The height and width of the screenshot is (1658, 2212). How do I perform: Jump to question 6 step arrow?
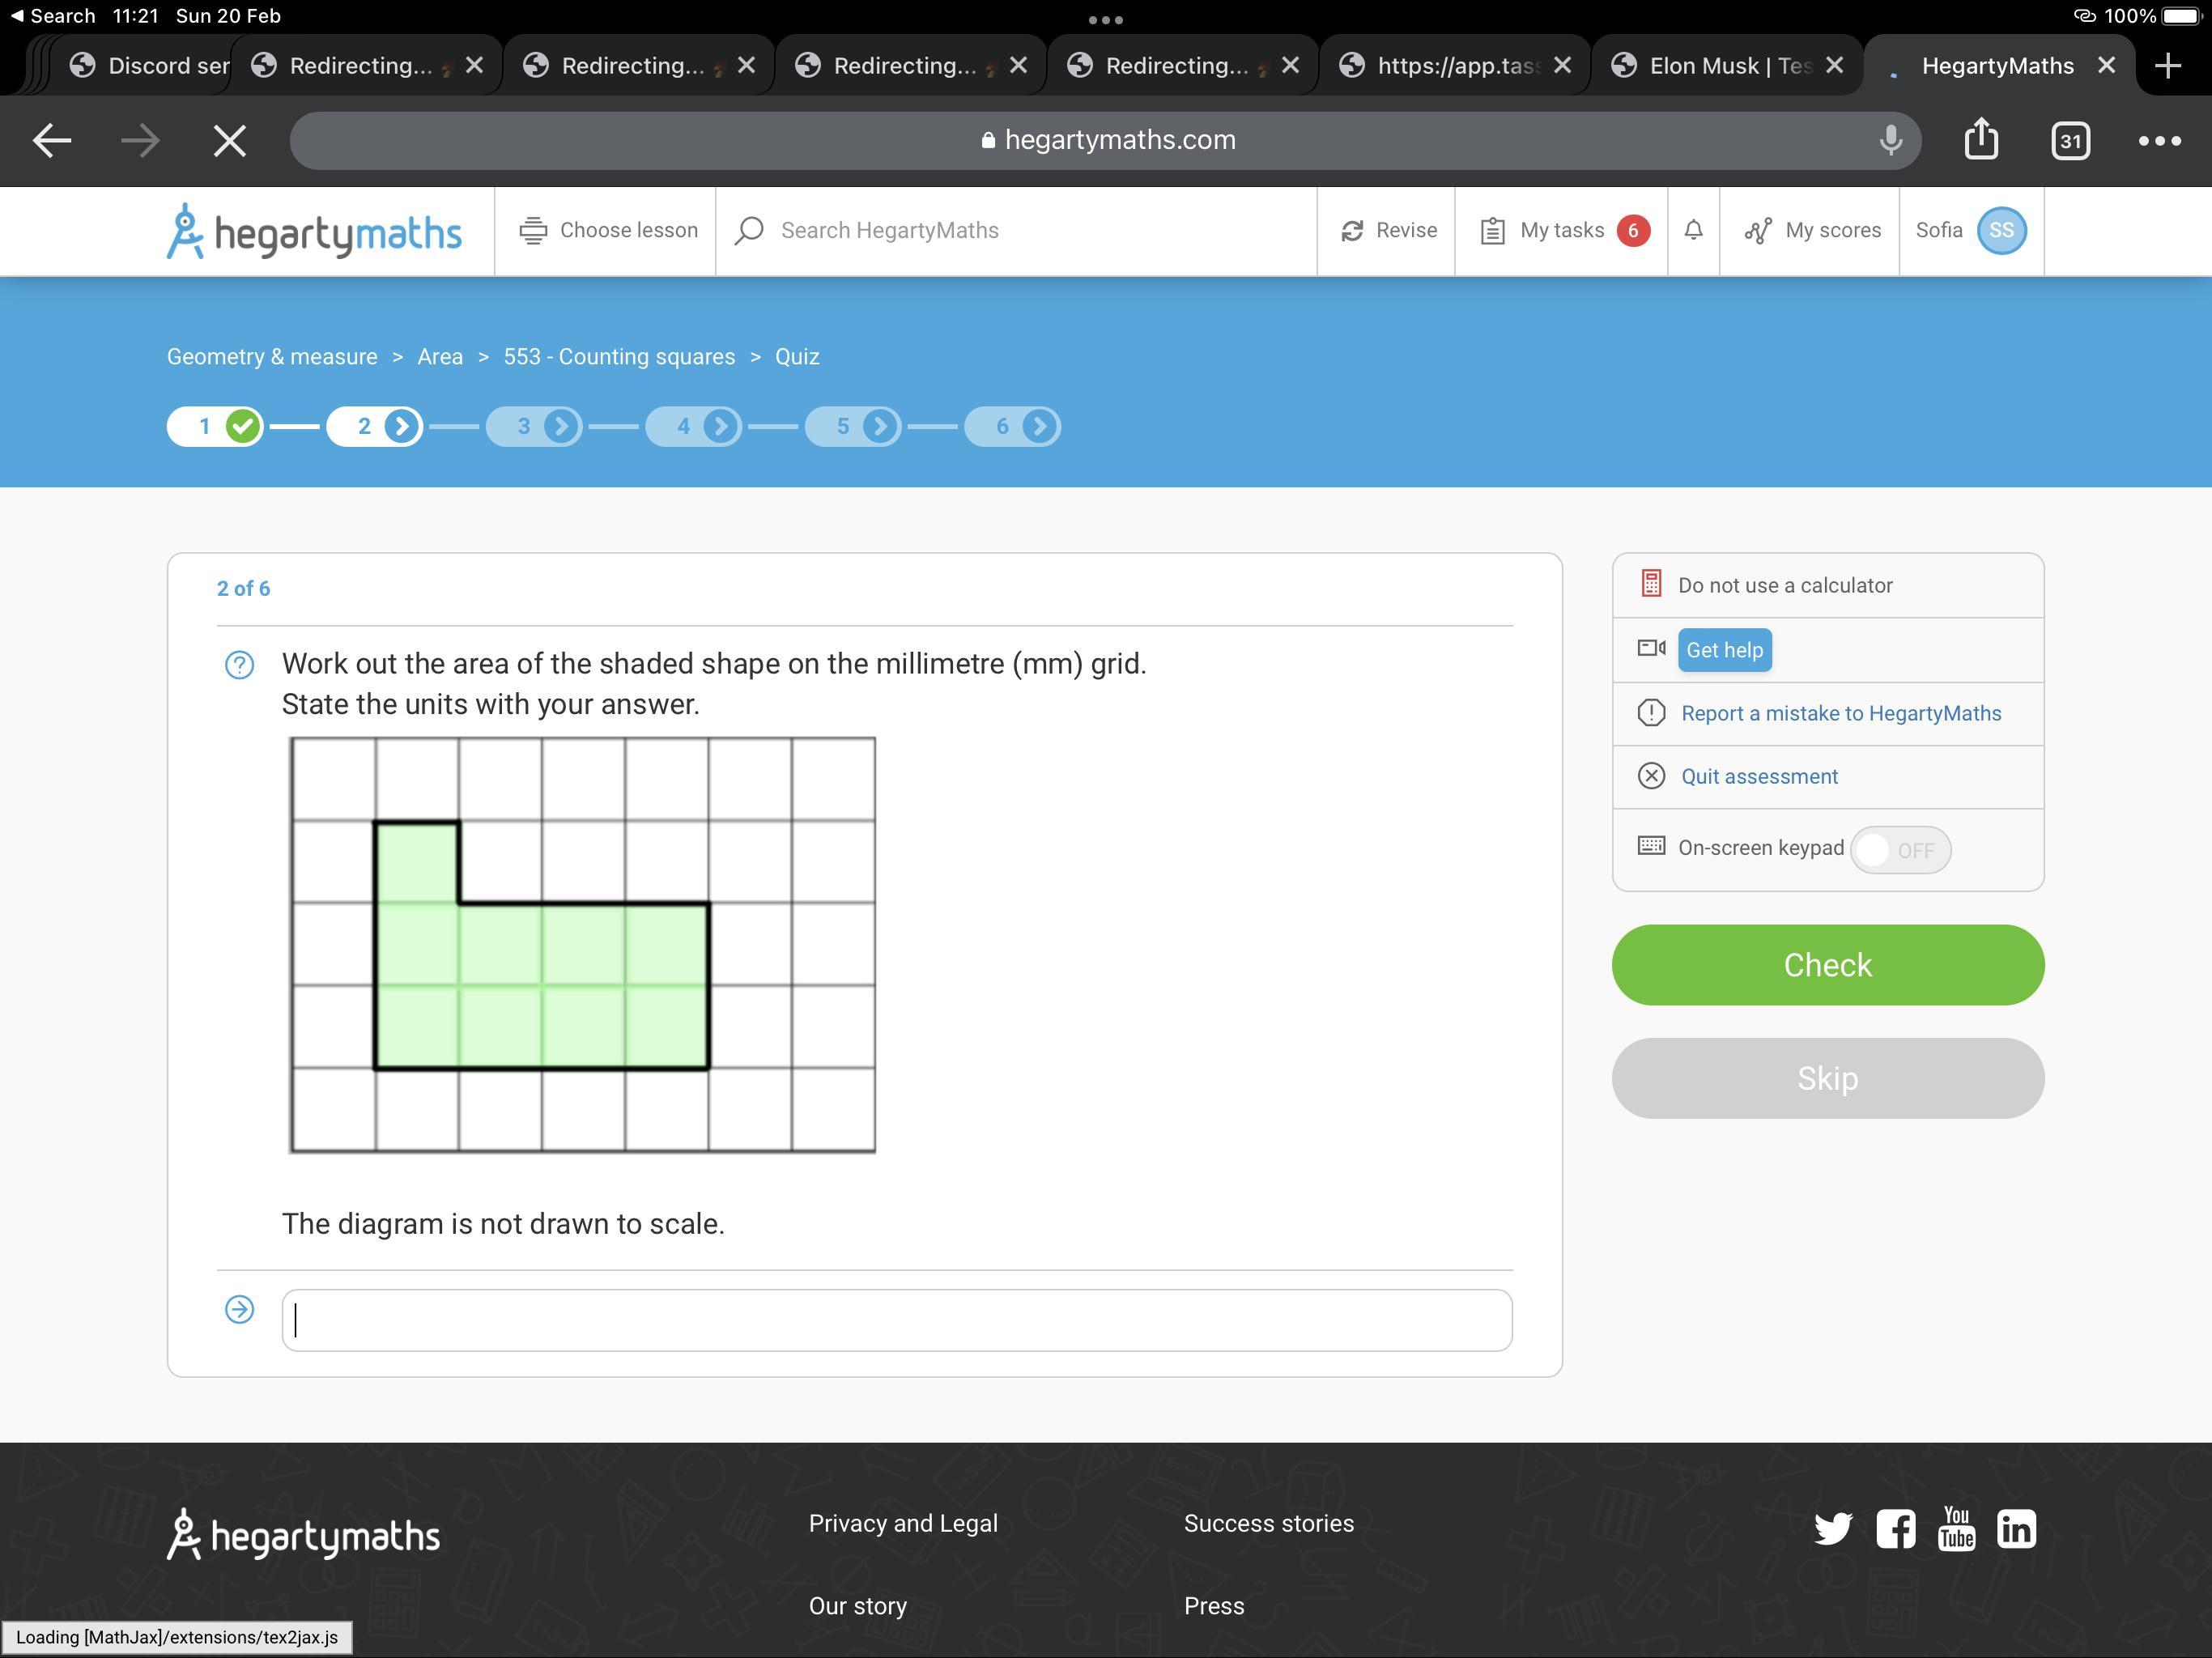[1039, 427]
